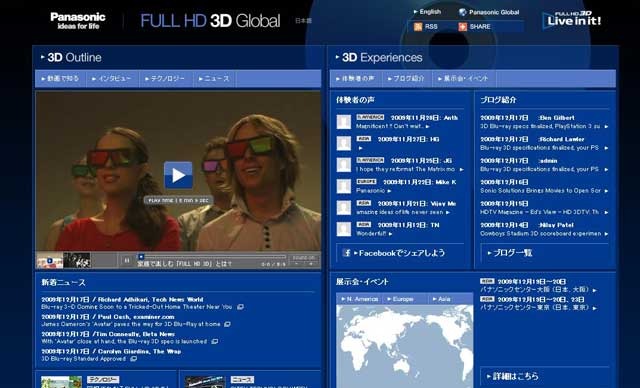Switch site language to English
640x388 pixels.
[x=427, y=12]
